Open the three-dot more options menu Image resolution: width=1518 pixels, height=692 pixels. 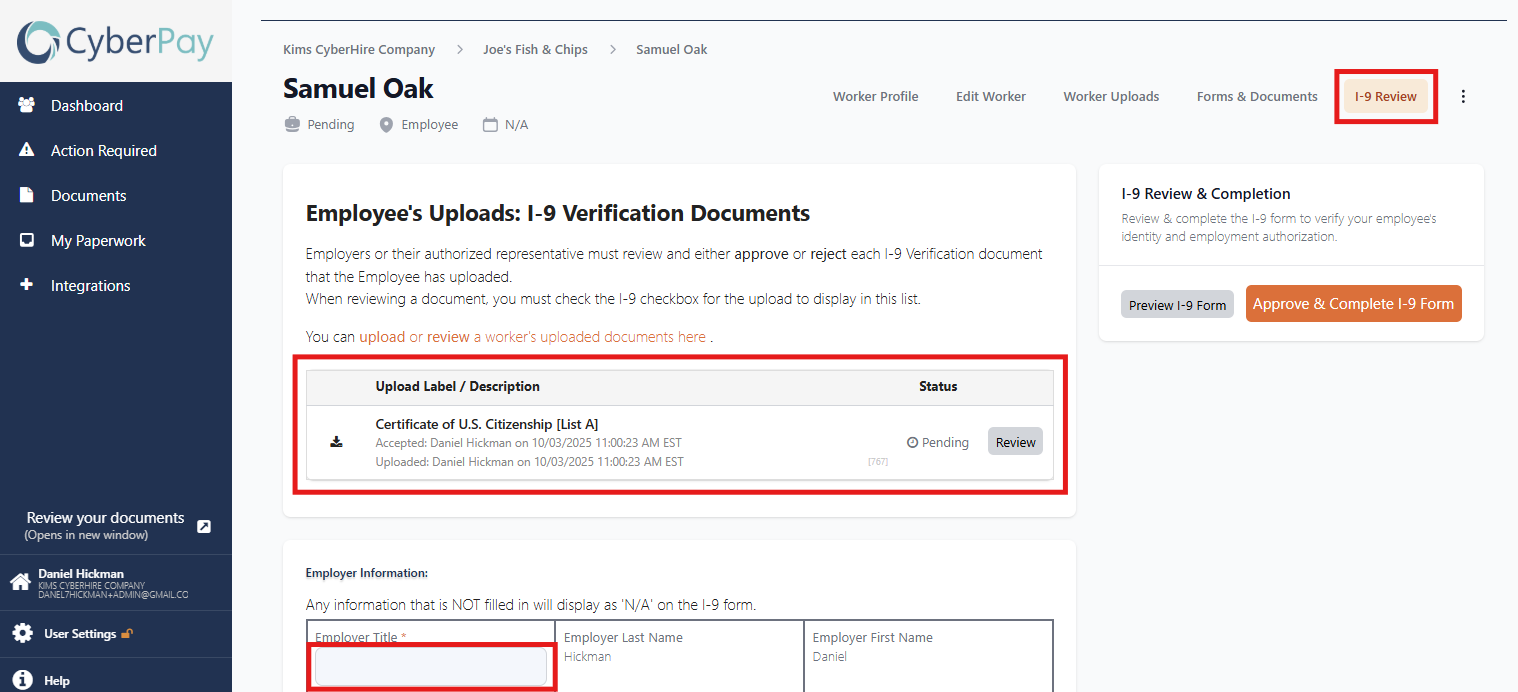point(1463,97)
